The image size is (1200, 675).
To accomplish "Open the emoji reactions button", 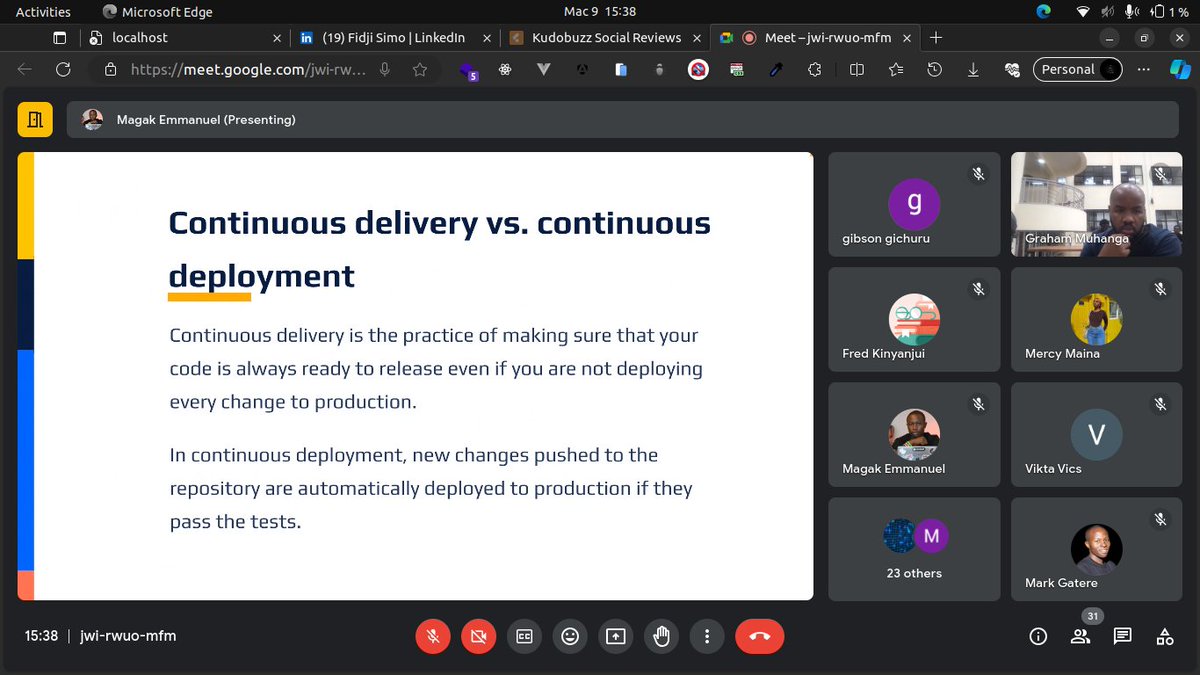I will (x=570, y=636).
